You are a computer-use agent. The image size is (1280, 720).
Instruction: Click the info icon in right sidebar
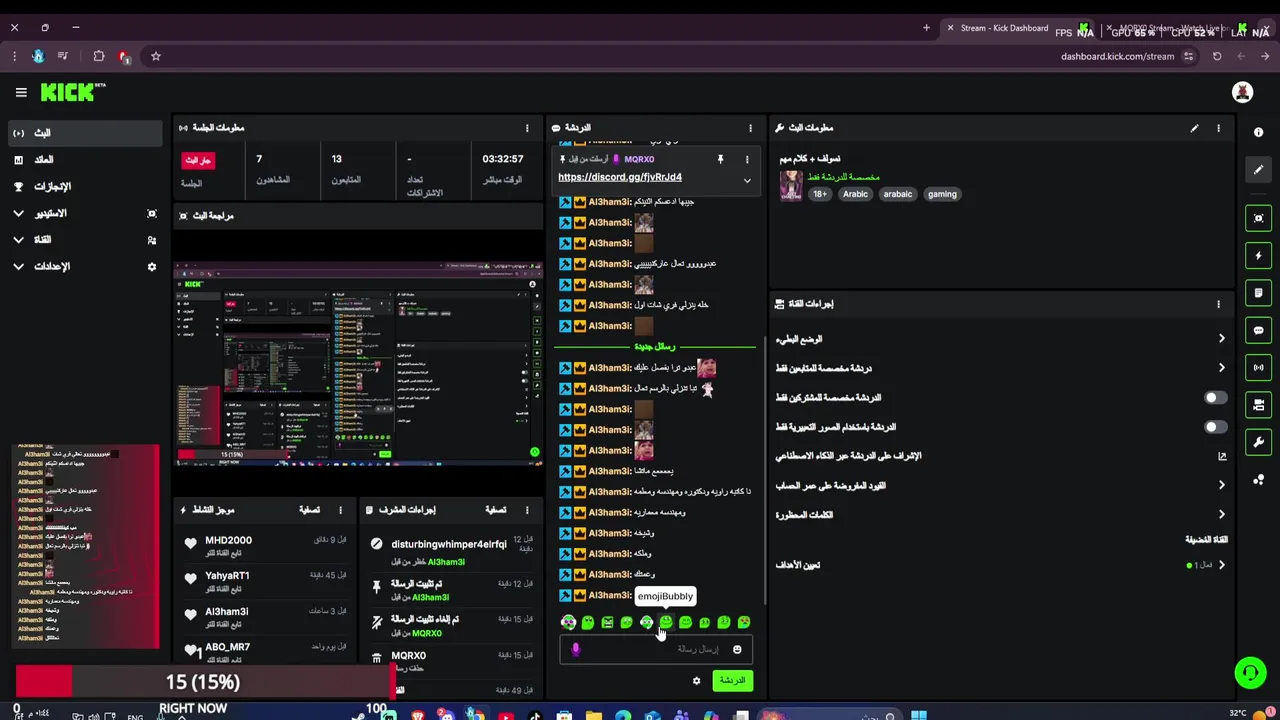[x=1258, y=132]
